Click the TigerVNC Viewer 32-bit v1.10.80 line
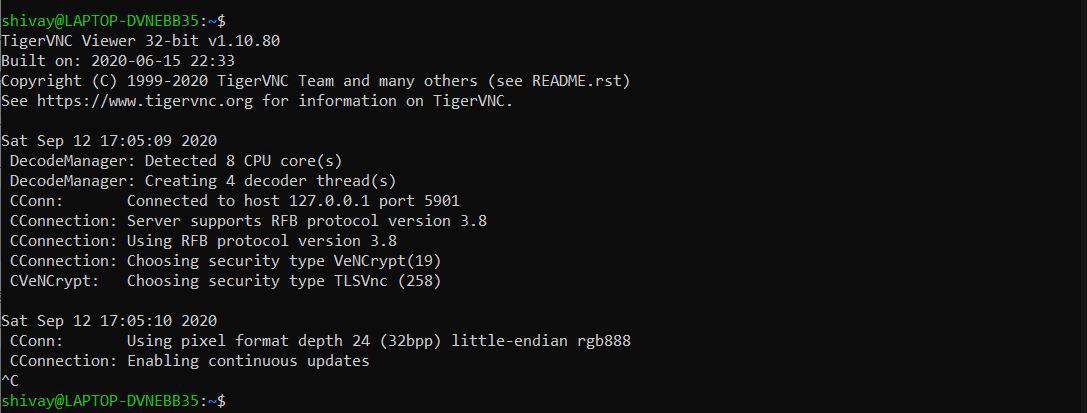 (141, 41)
